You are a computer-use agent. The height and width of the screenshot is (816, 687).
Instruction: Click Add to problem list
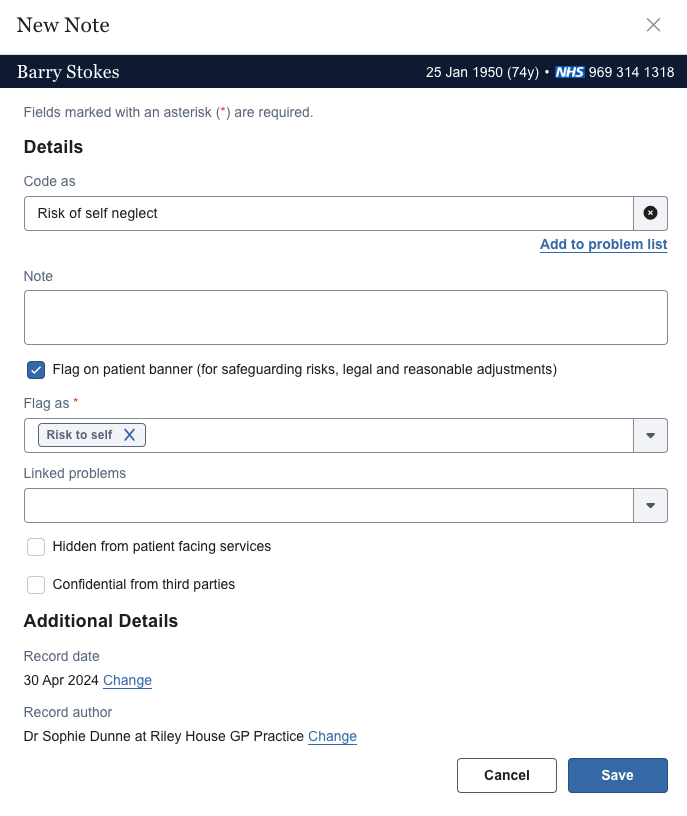tap(603, 244)
